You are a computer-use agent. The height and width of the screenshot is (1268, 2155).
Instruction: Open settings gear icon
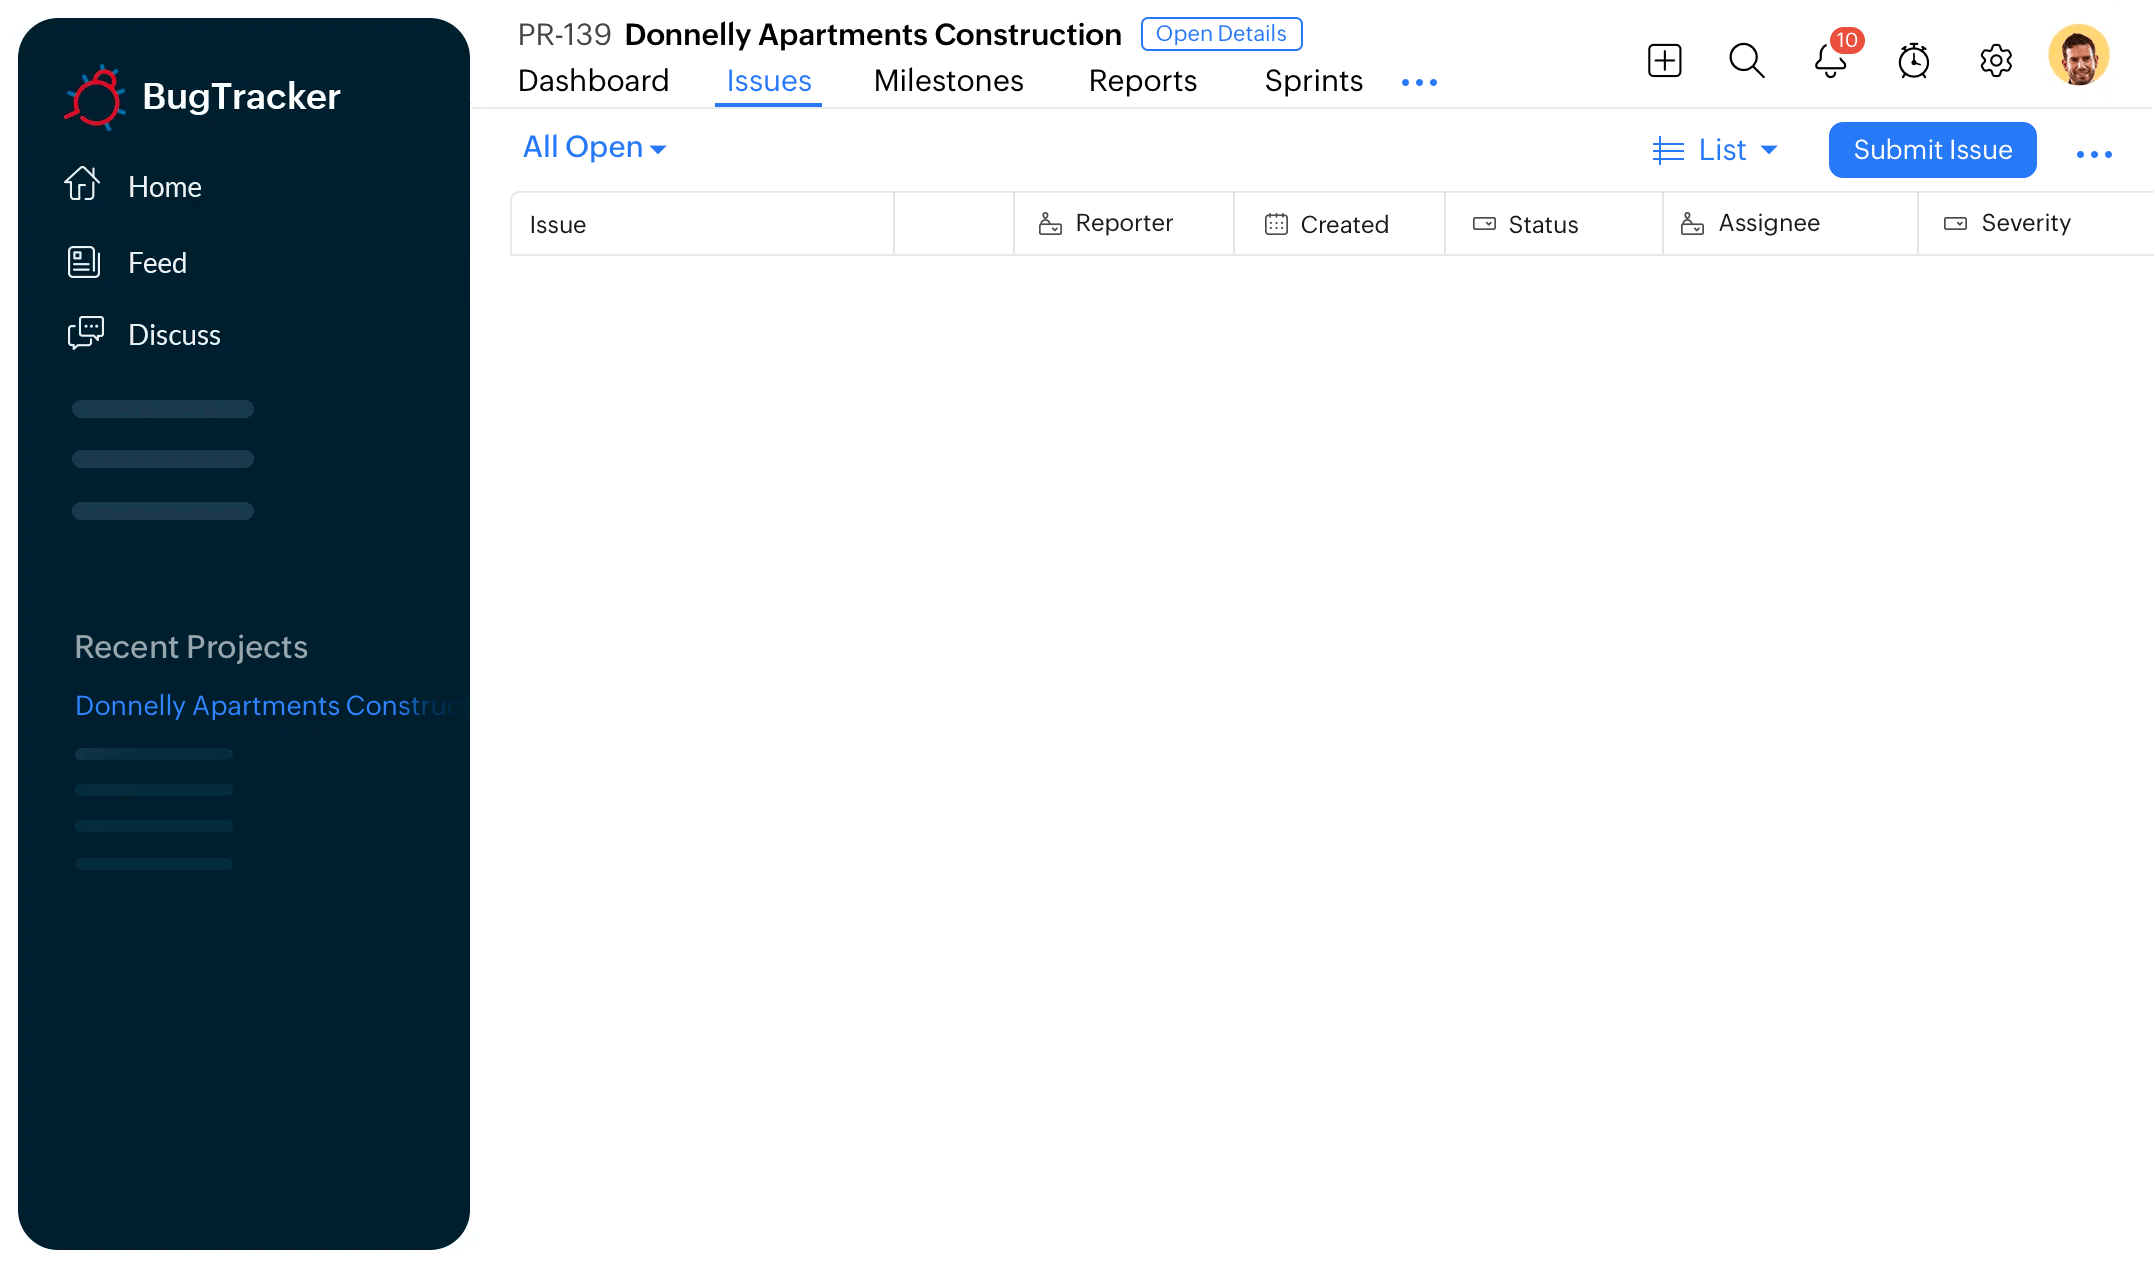[1995, 60]
